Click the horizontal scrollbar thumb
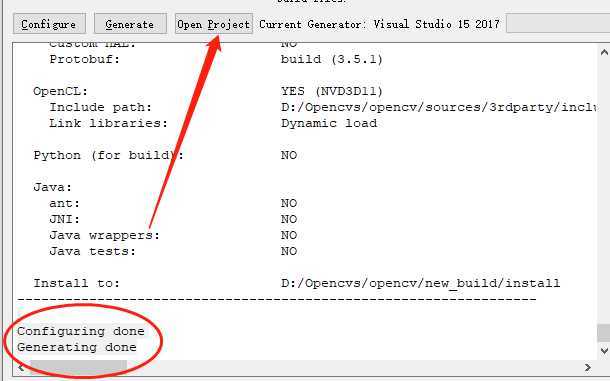Screen dimensions: 610x381 click(x=79, y=366)
